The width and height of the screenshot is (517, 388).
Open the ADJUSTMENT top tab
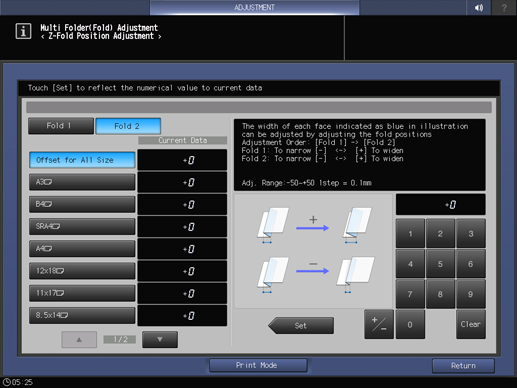point(254,7)
